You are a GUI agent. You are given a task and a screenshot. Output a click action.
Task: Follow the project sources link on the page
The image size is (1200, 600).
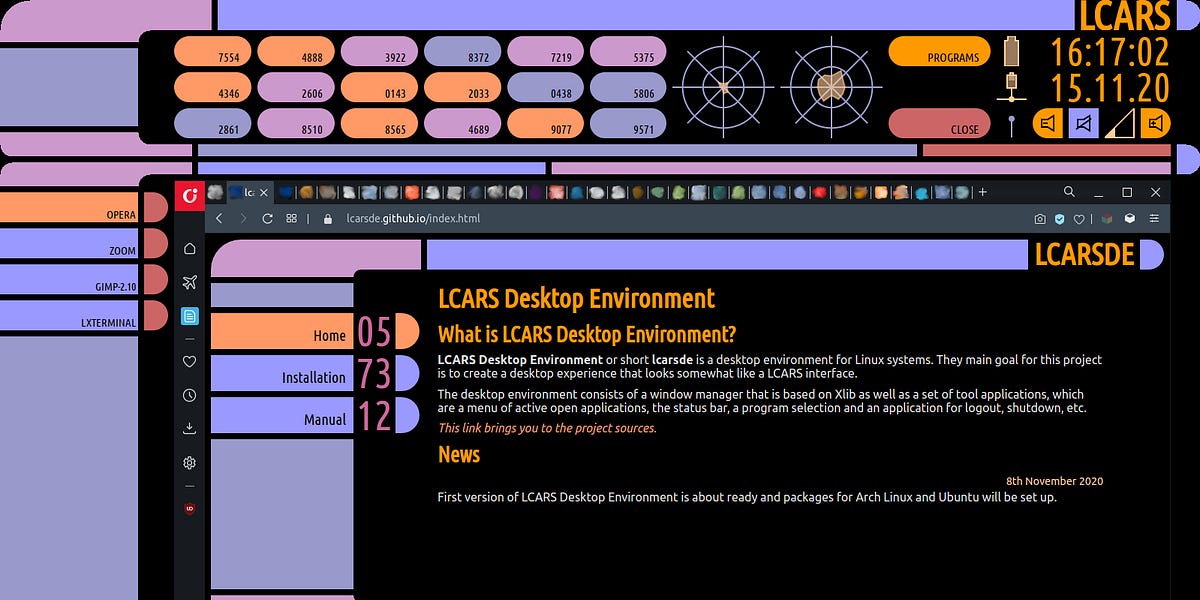pyautogui.click(x=546, y=427)
